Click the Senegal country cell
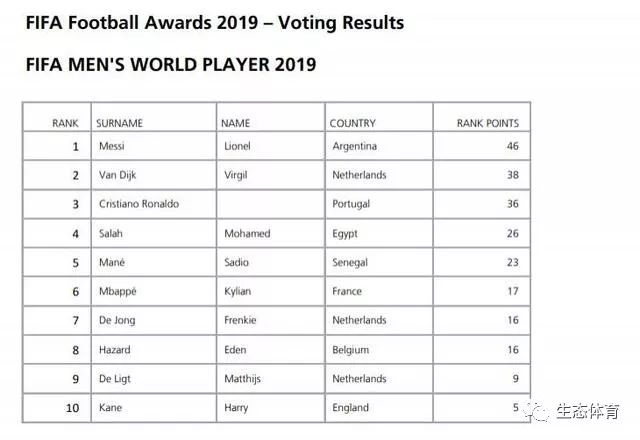Viewport: 640px width, 440px height. tap(379, 262)
